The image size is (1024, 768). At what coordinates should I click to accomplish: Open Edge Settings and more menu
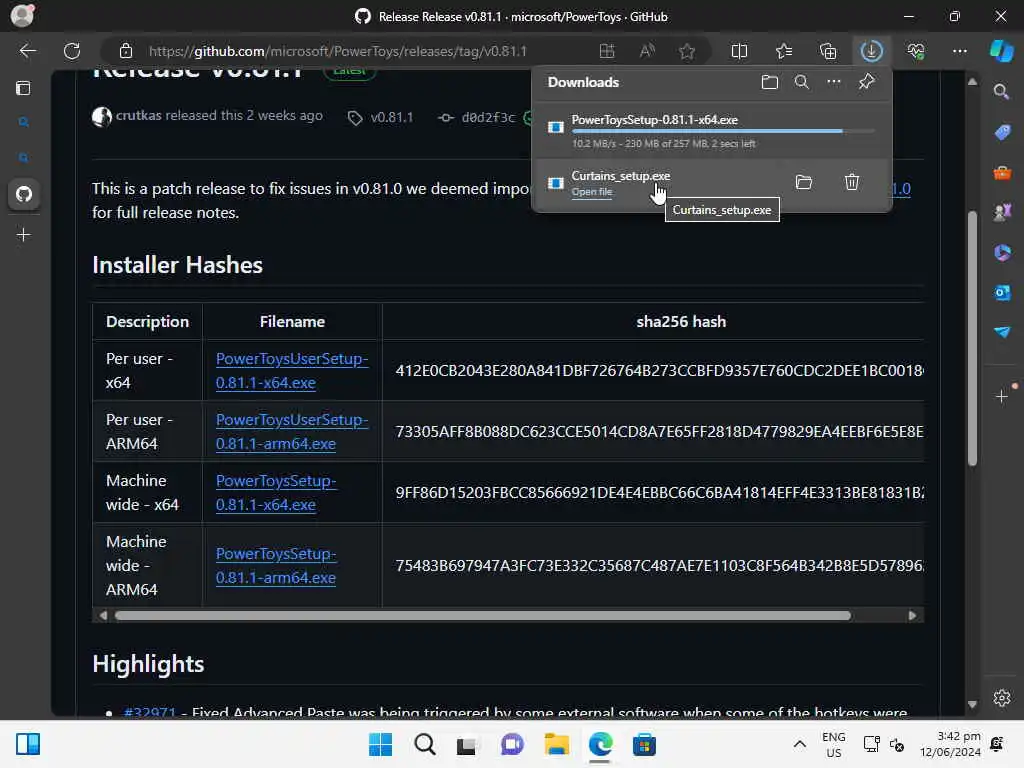959,51
